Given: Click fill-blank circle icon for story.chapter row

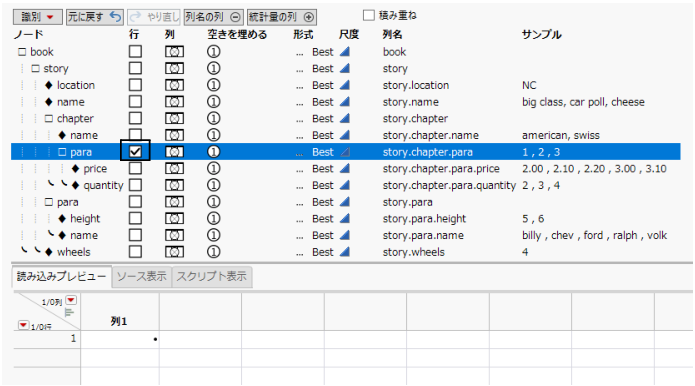Looking at the screenshot, I should (x=213, y=118).
